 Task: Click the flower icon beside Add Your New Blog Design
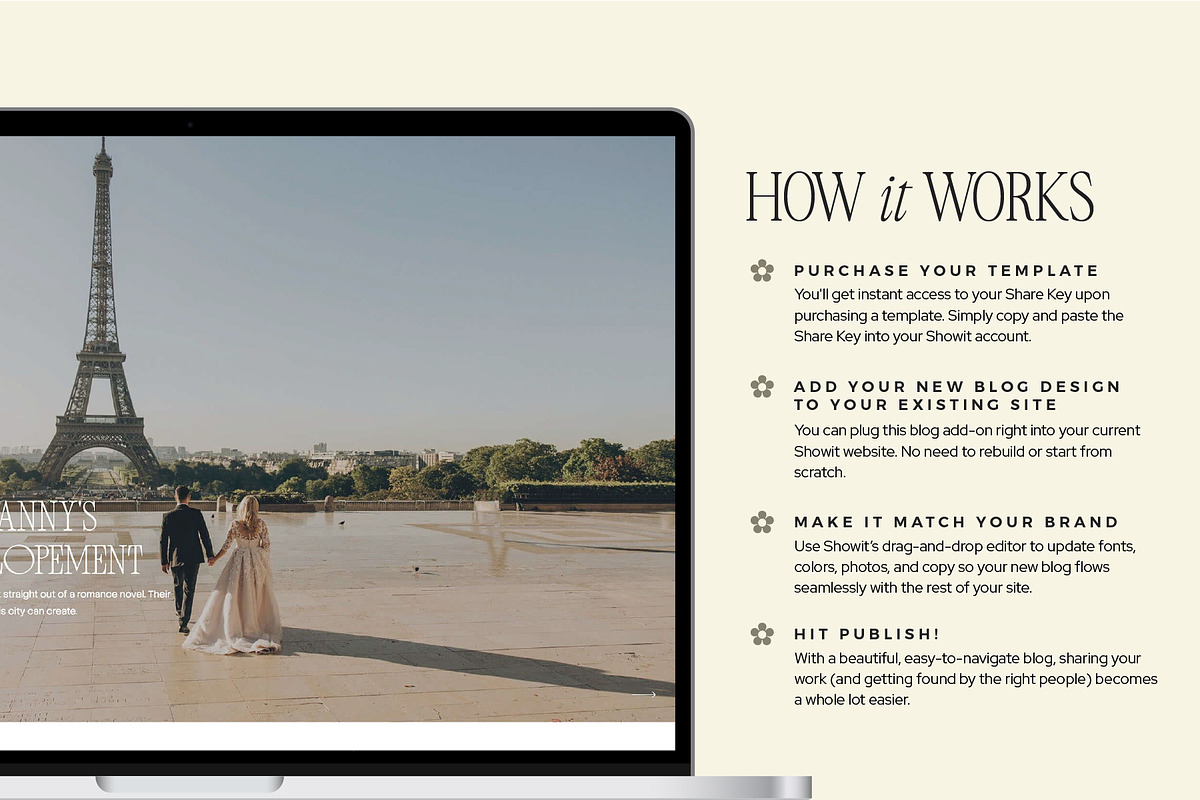(x=762, y=386)
